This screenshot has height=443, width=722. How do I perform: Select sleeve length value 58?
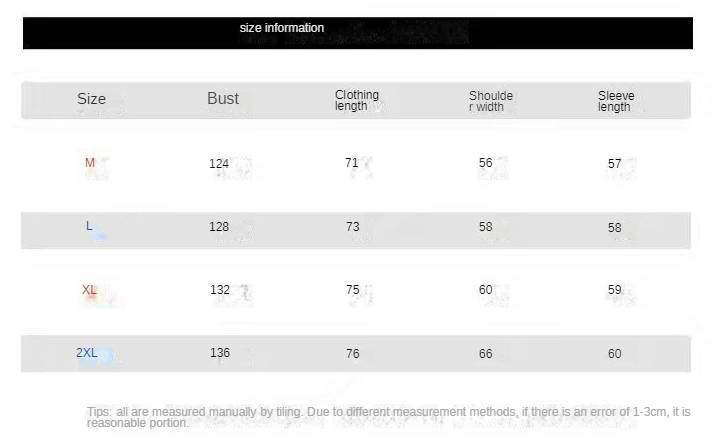click(x=614, y=227)
